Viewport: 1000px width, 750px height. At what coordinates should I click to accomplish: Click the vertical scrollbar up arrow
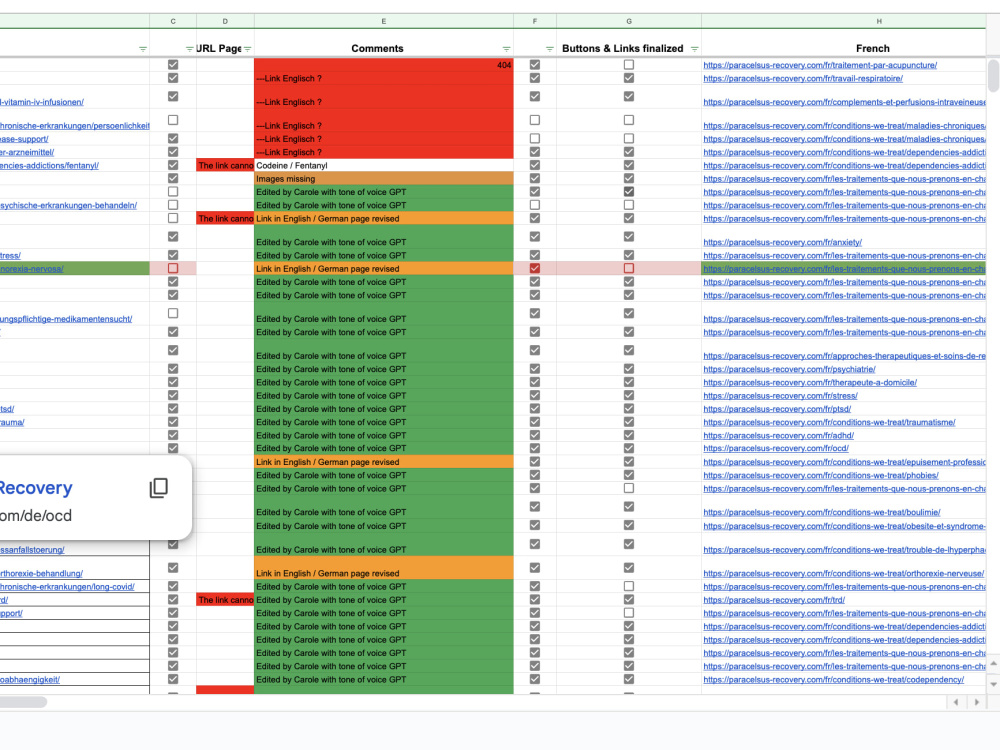(993, 663)
